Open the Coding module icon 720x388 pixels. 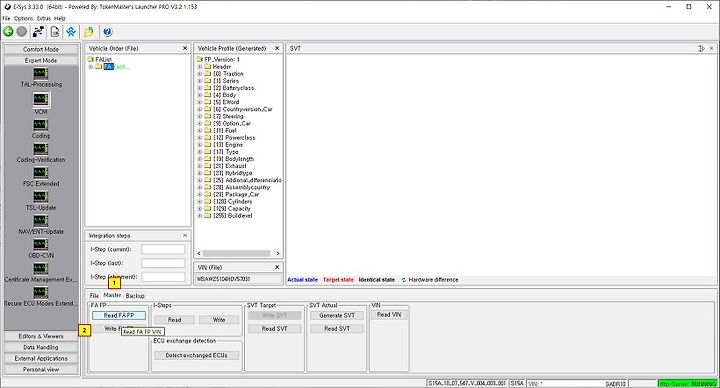click(41, 125)
